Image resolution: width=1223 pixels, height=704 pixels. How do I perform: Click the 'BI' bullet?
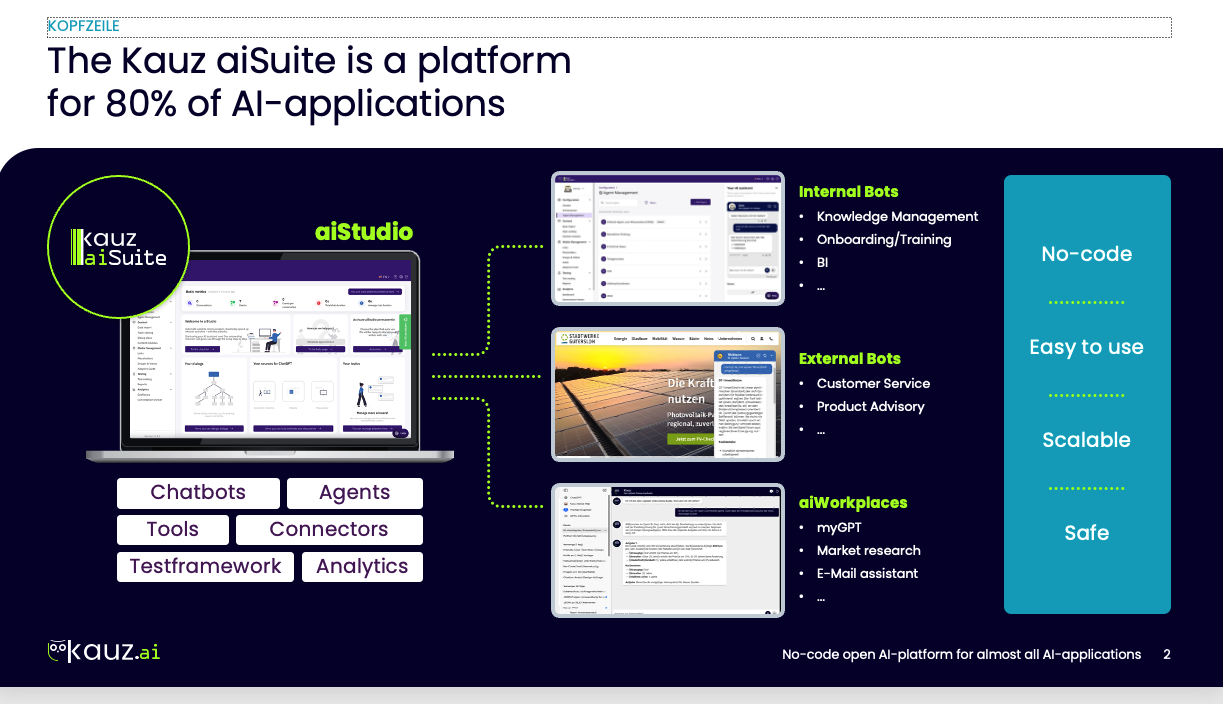(x=823, y=262)
